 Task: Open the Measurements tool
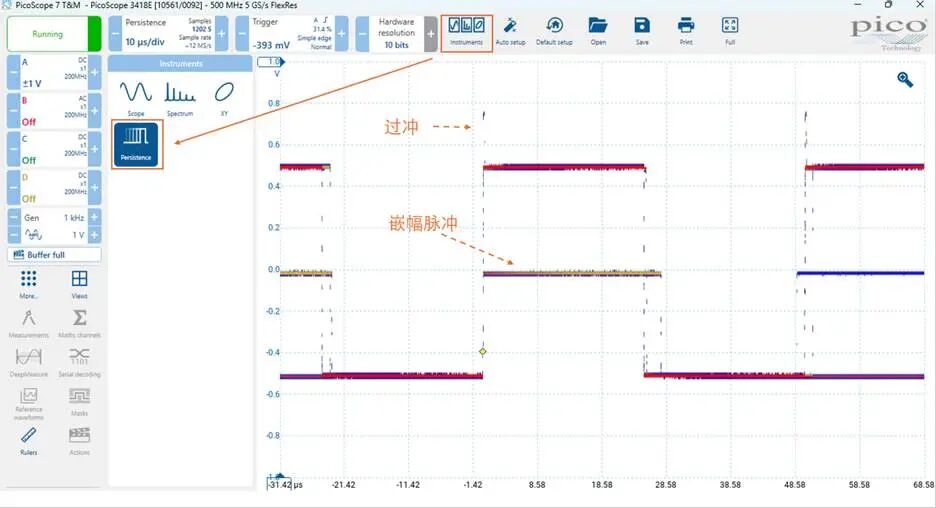[x=29, y=324]
